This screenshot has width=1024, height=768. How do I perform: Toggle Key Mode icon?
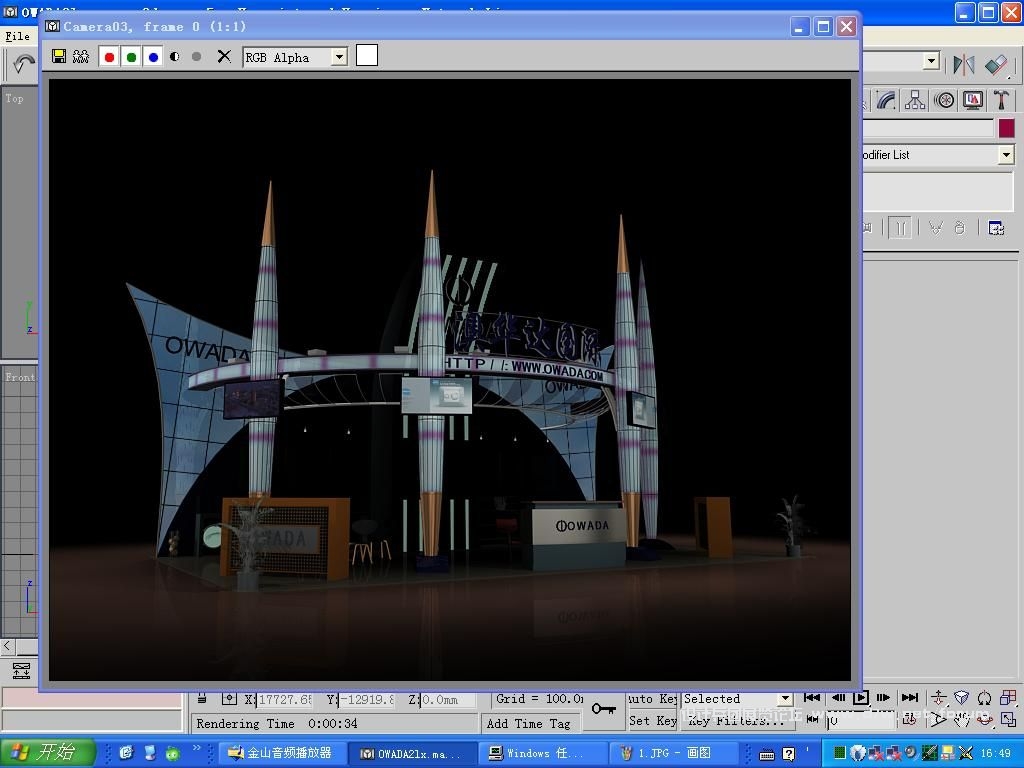tap(812, 719)
